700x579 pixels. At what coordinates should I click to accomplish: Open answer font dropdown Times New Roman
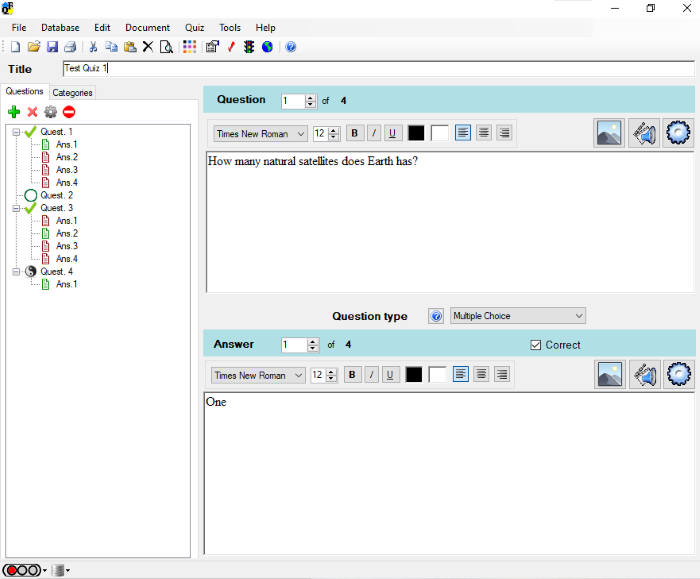[x=258, y=375]
